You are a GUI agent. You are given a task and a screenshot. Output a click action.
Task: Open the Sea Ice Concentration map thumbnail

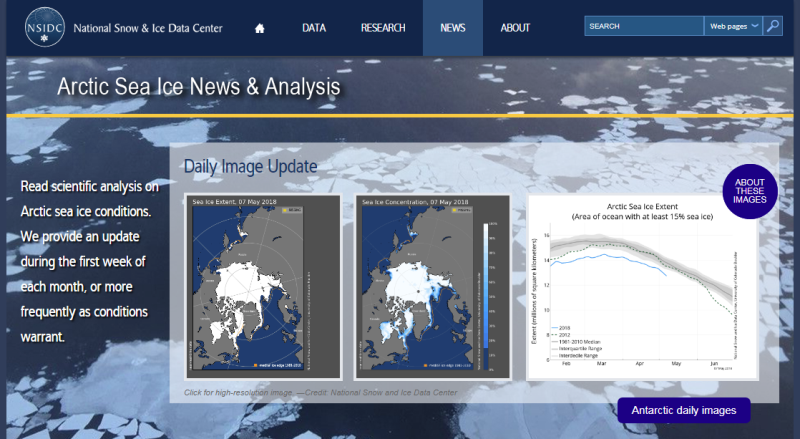coord(433,287)
